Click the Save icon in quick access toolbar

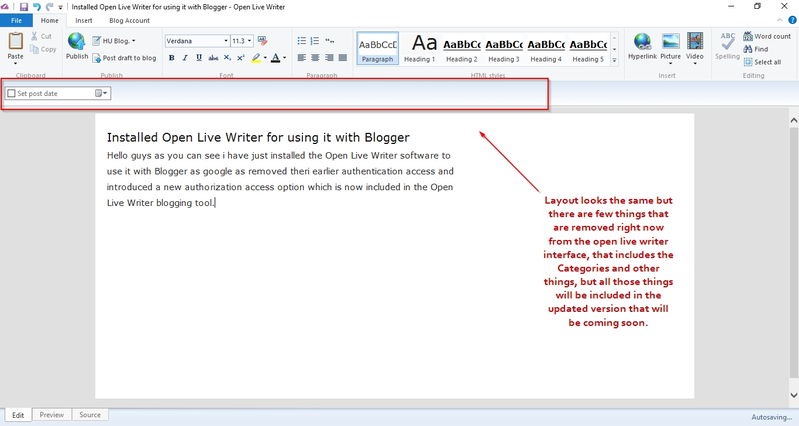tap(24, 7)
